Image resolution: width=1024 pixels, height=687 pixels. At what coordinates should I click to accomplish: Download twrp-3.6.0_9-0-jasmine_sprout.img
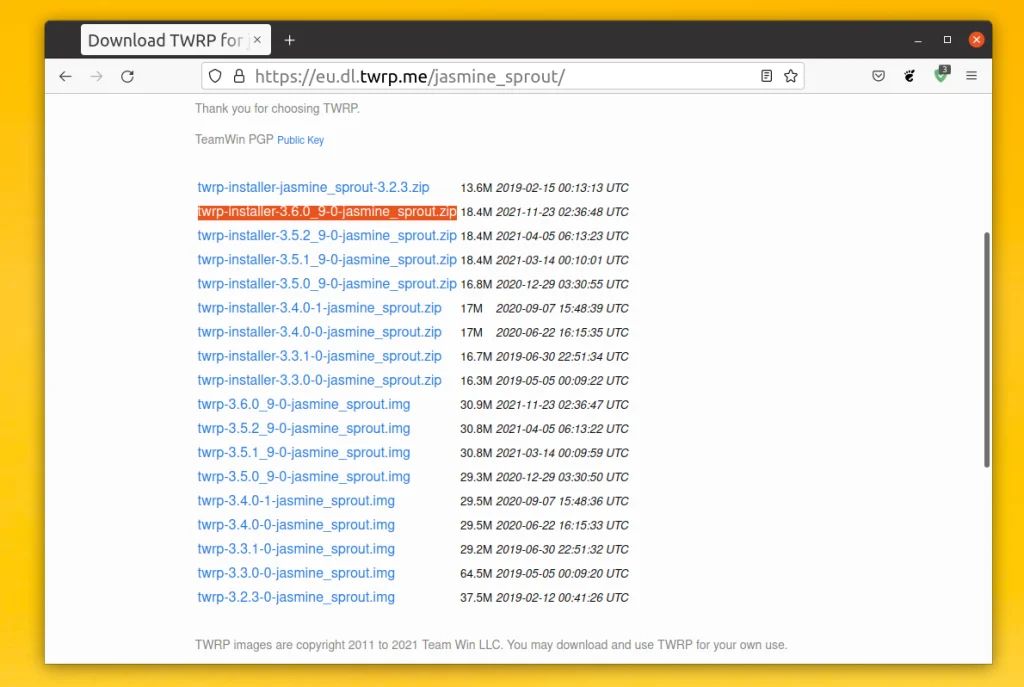[x=304, y=404]
